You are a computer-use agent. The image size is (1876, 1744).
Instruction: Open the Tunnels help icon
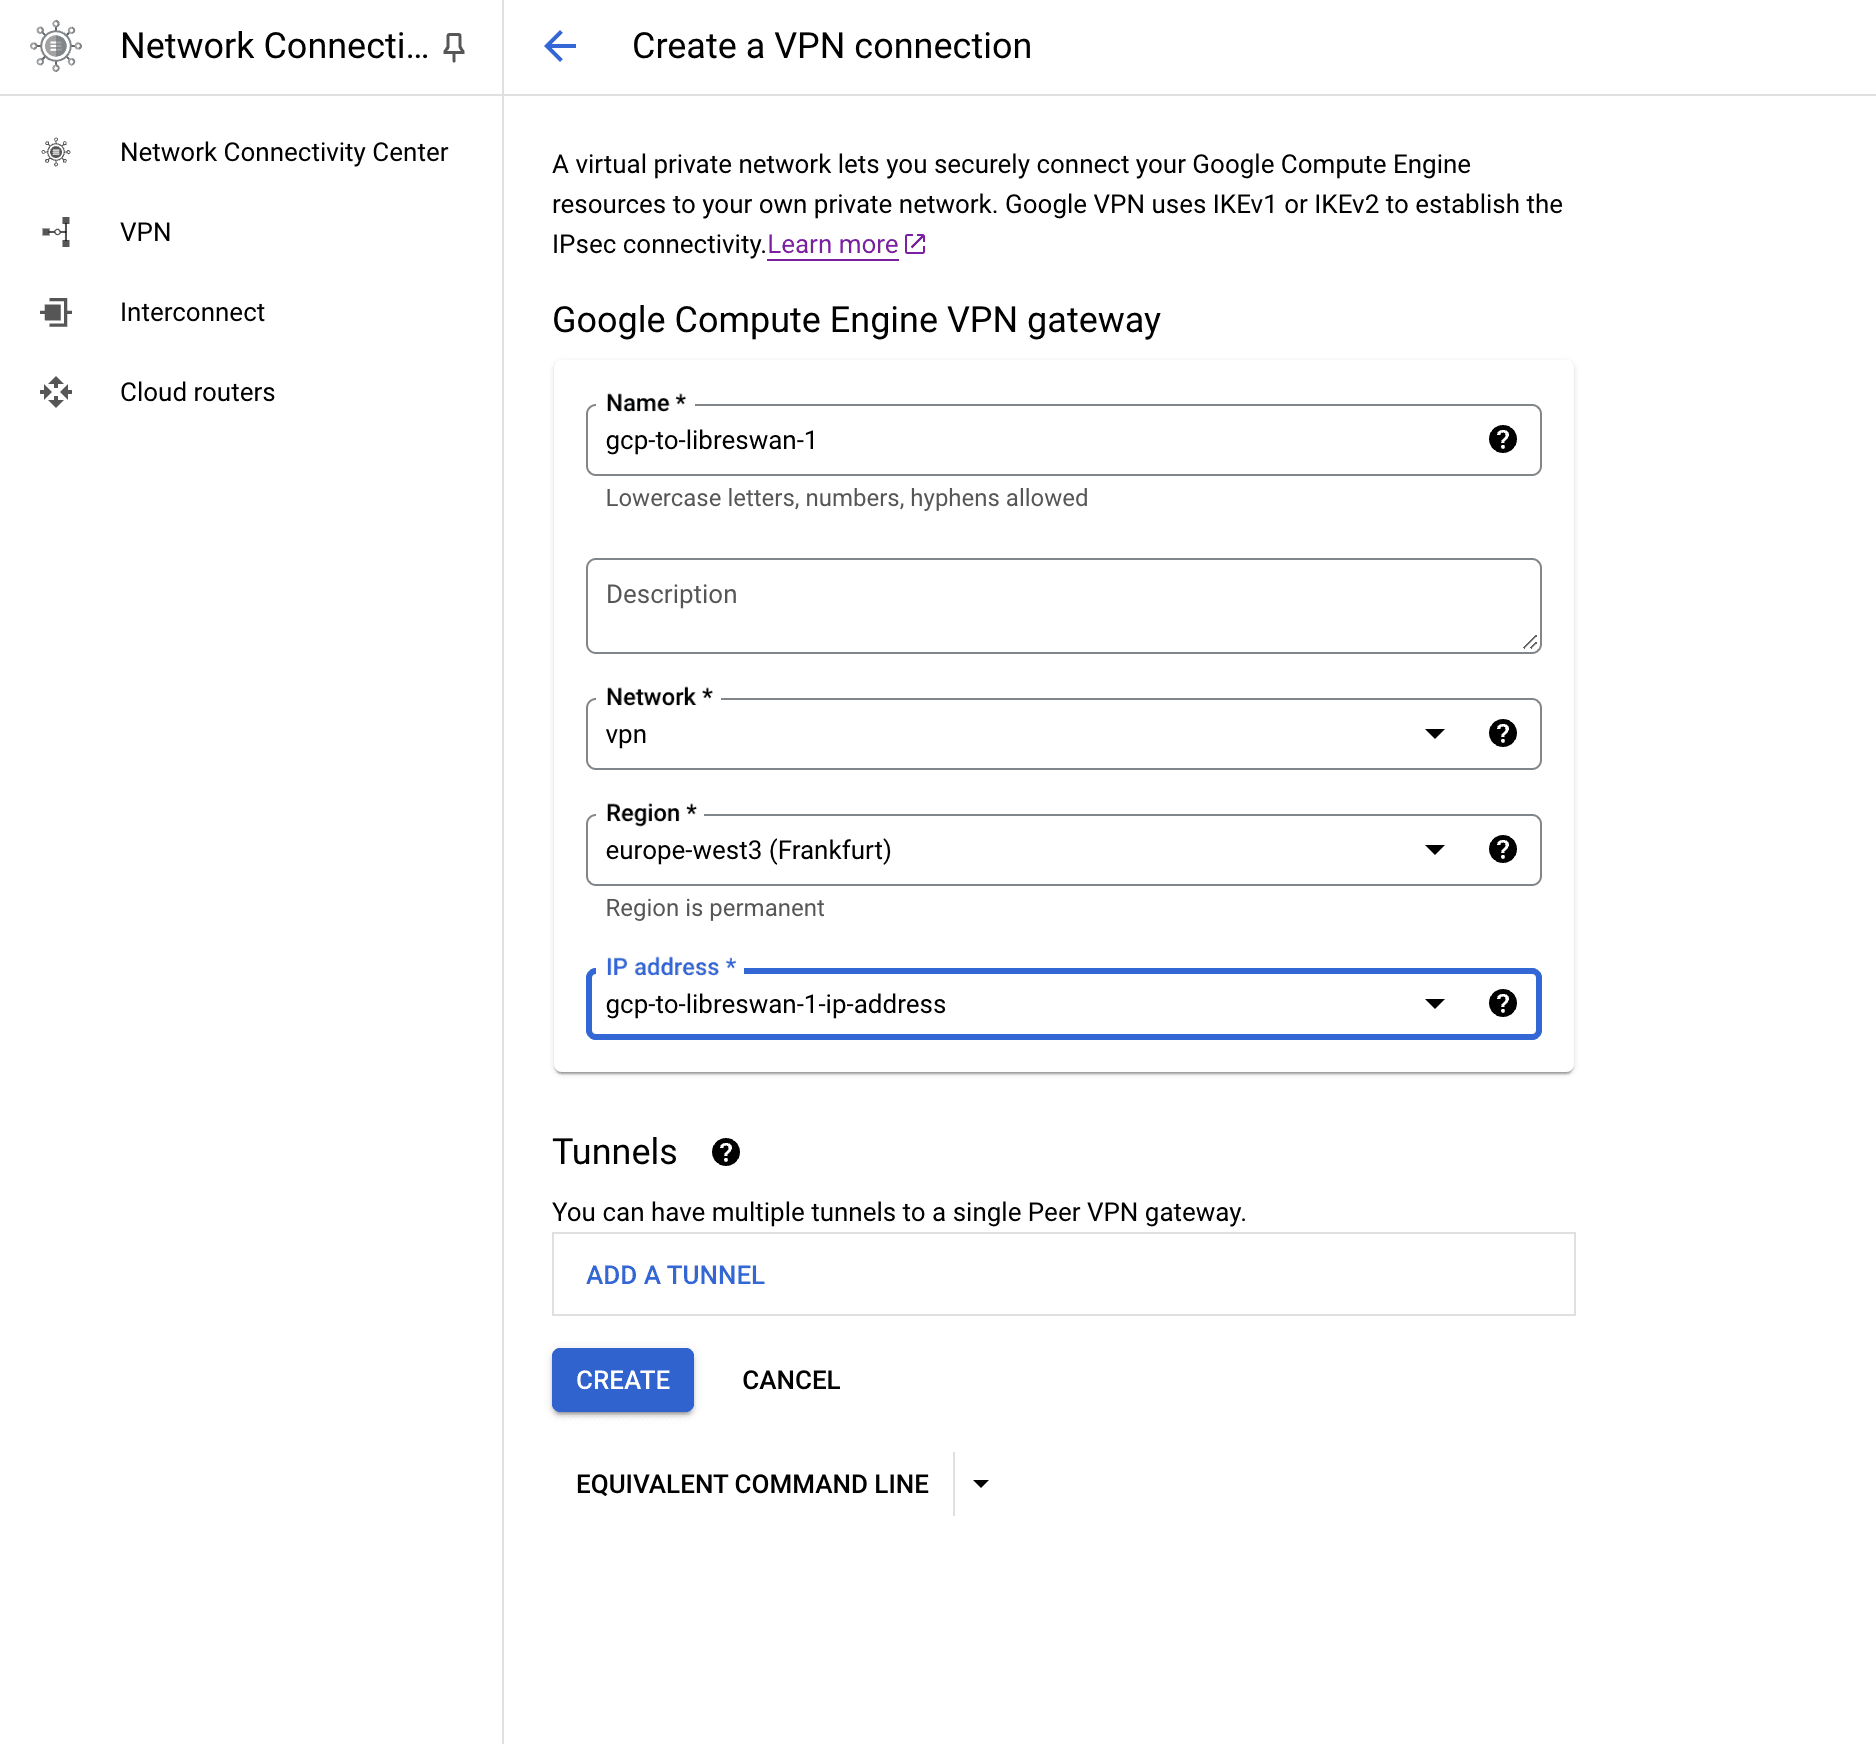click(x=725, y=1152)
